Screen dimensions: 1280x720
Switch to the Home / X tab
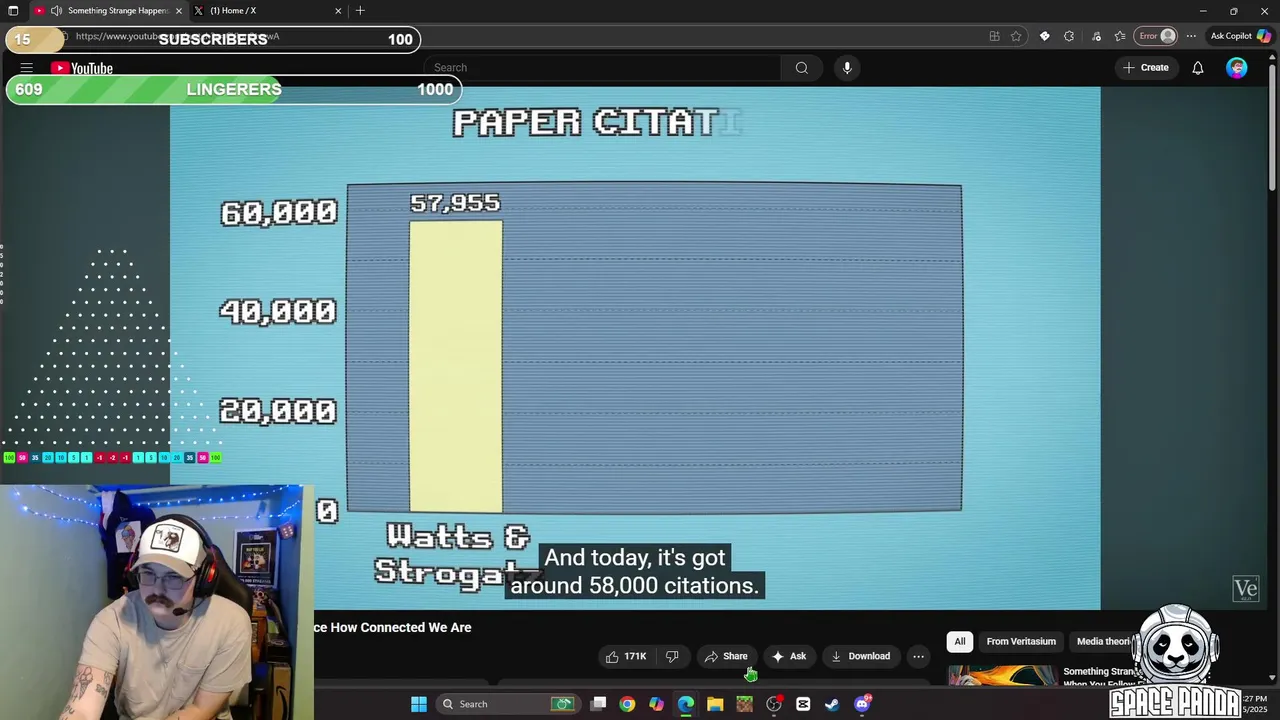[x=268, y=11]
